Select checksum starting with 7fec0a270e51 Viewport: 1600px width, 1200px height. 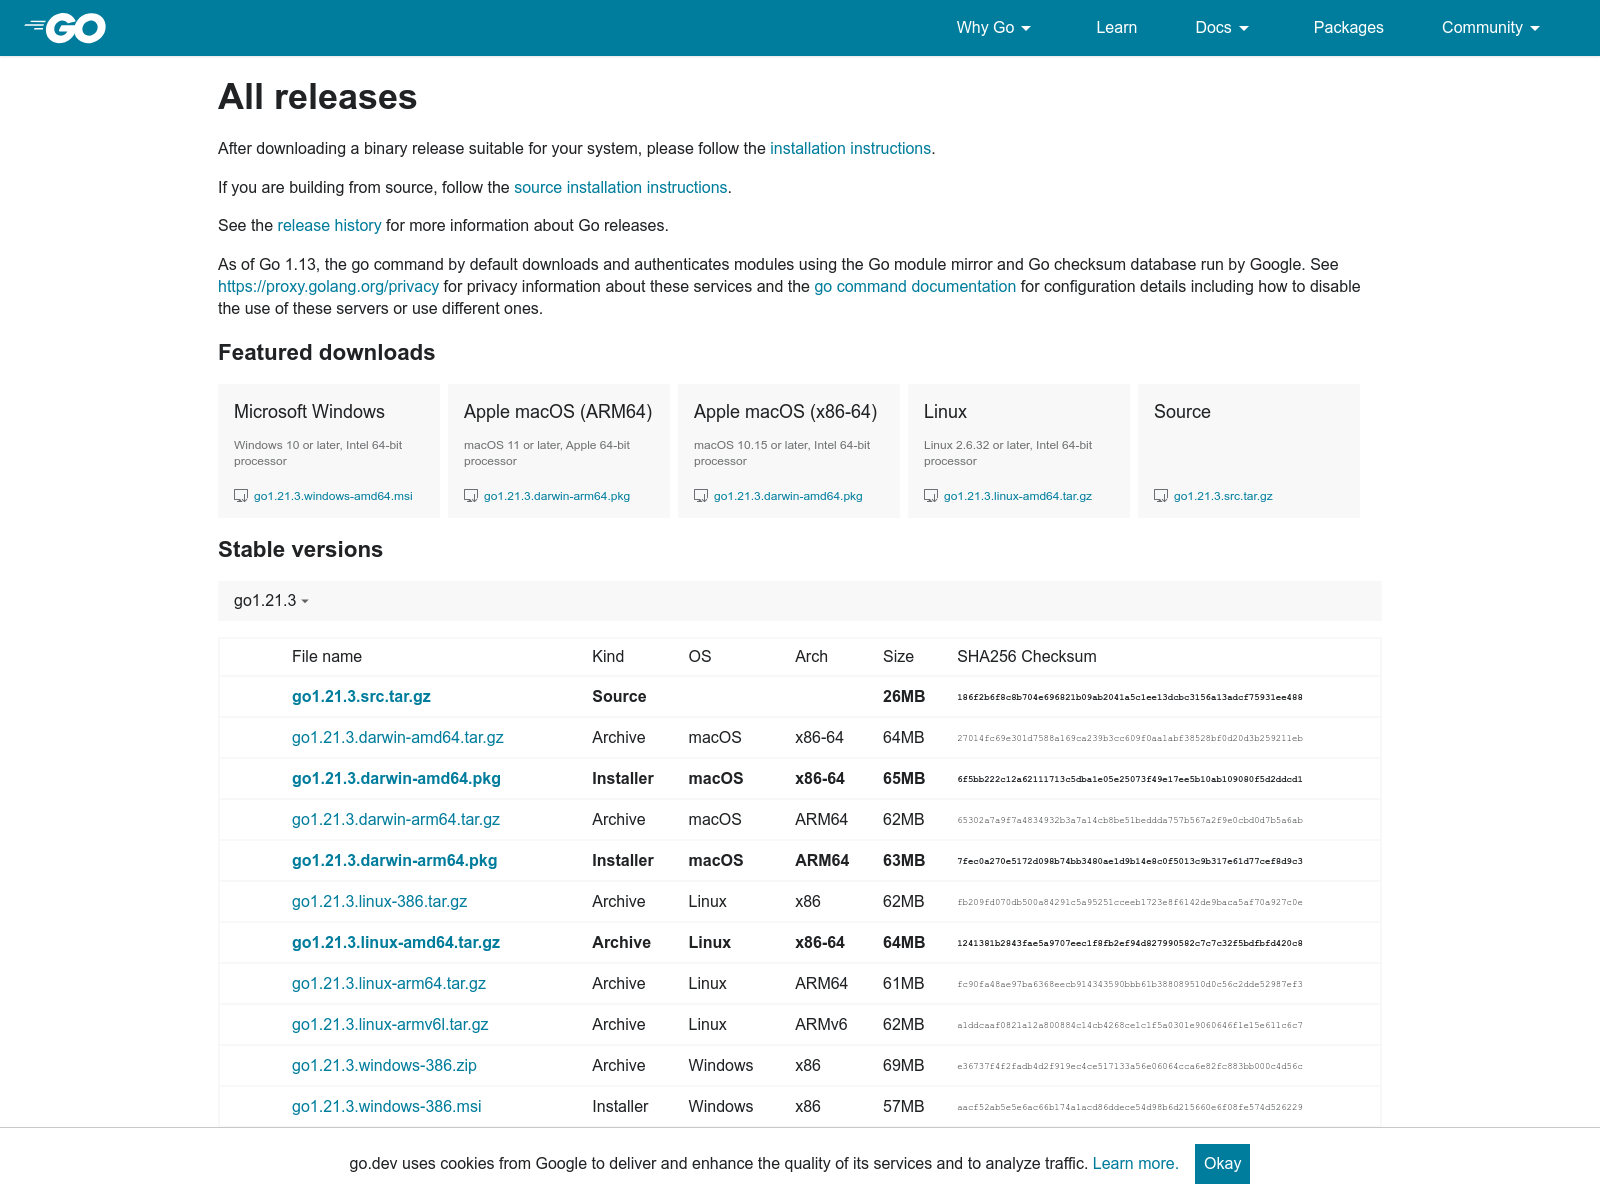pyautogui.click(x=1130, y=862)
